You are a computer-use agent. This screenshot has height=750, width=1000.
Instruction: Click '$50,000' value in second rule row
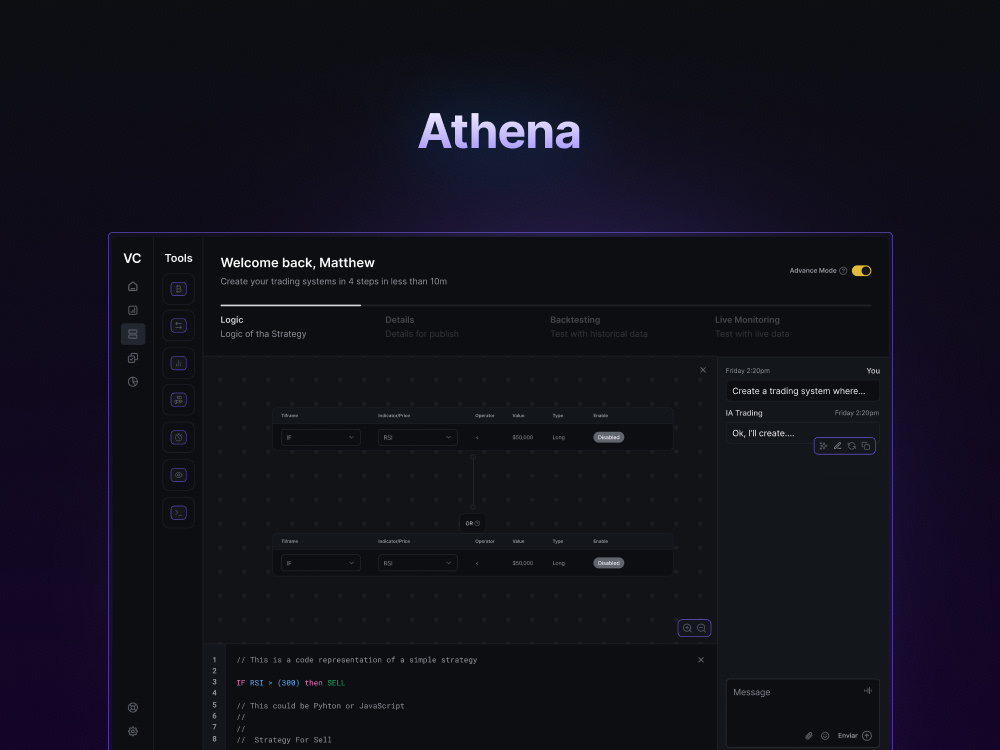pos(522,563)
